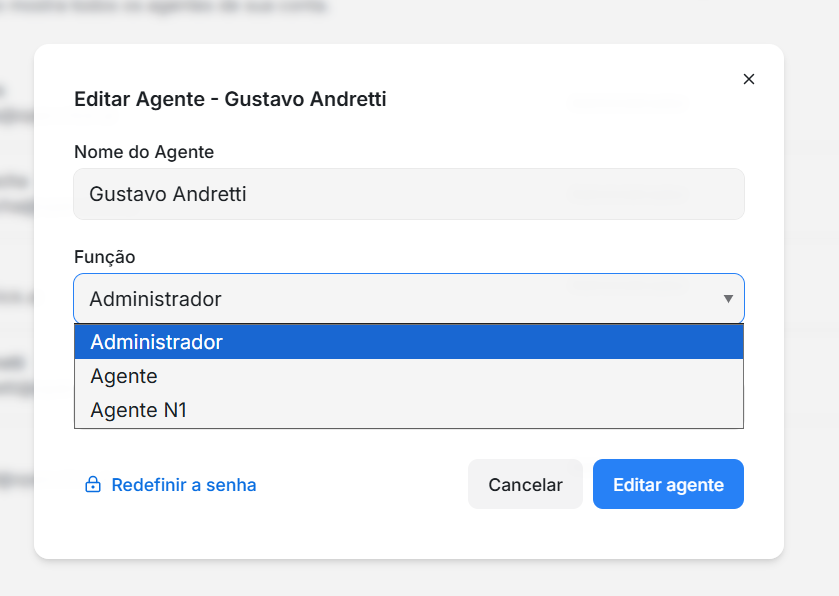
Task: Confirm with the Editar agente button
Action: coord(668,485)
